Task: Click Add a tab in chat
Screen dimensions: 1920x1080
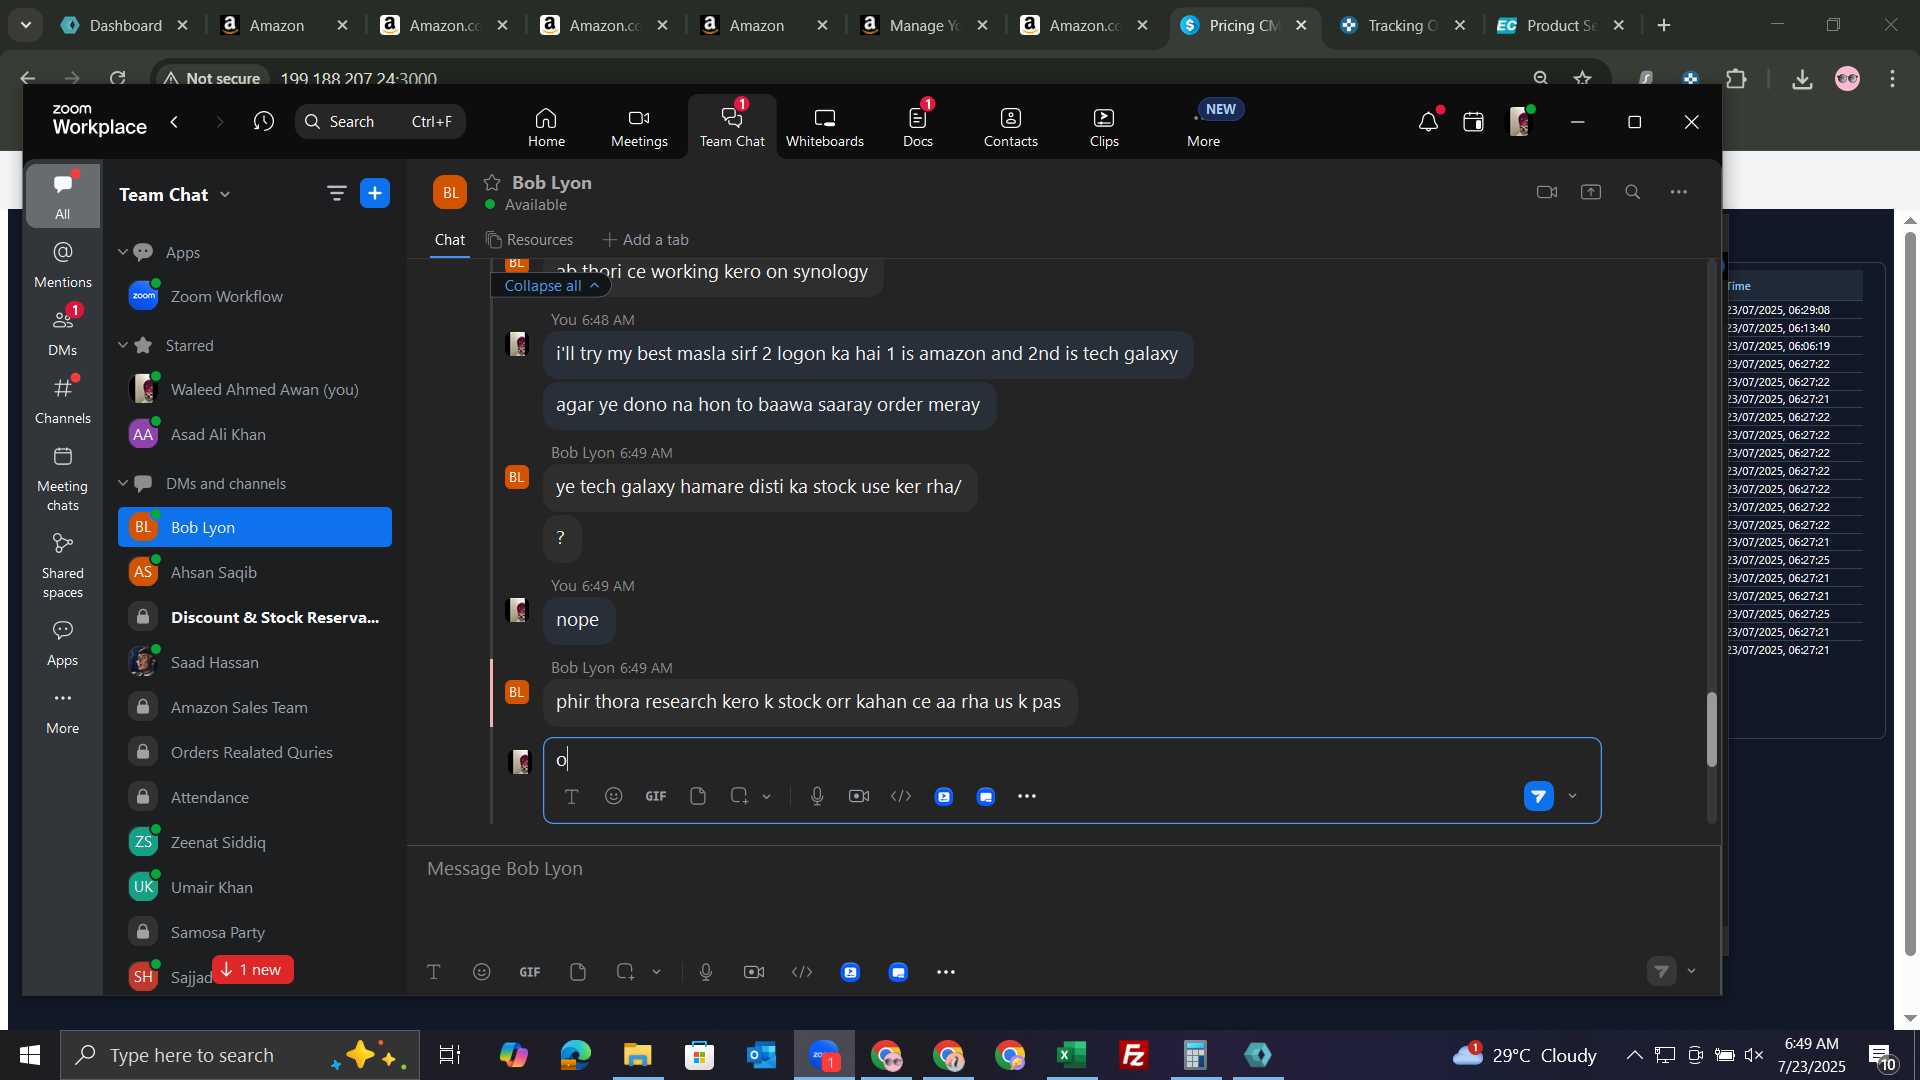Action: tap(645, 240)
